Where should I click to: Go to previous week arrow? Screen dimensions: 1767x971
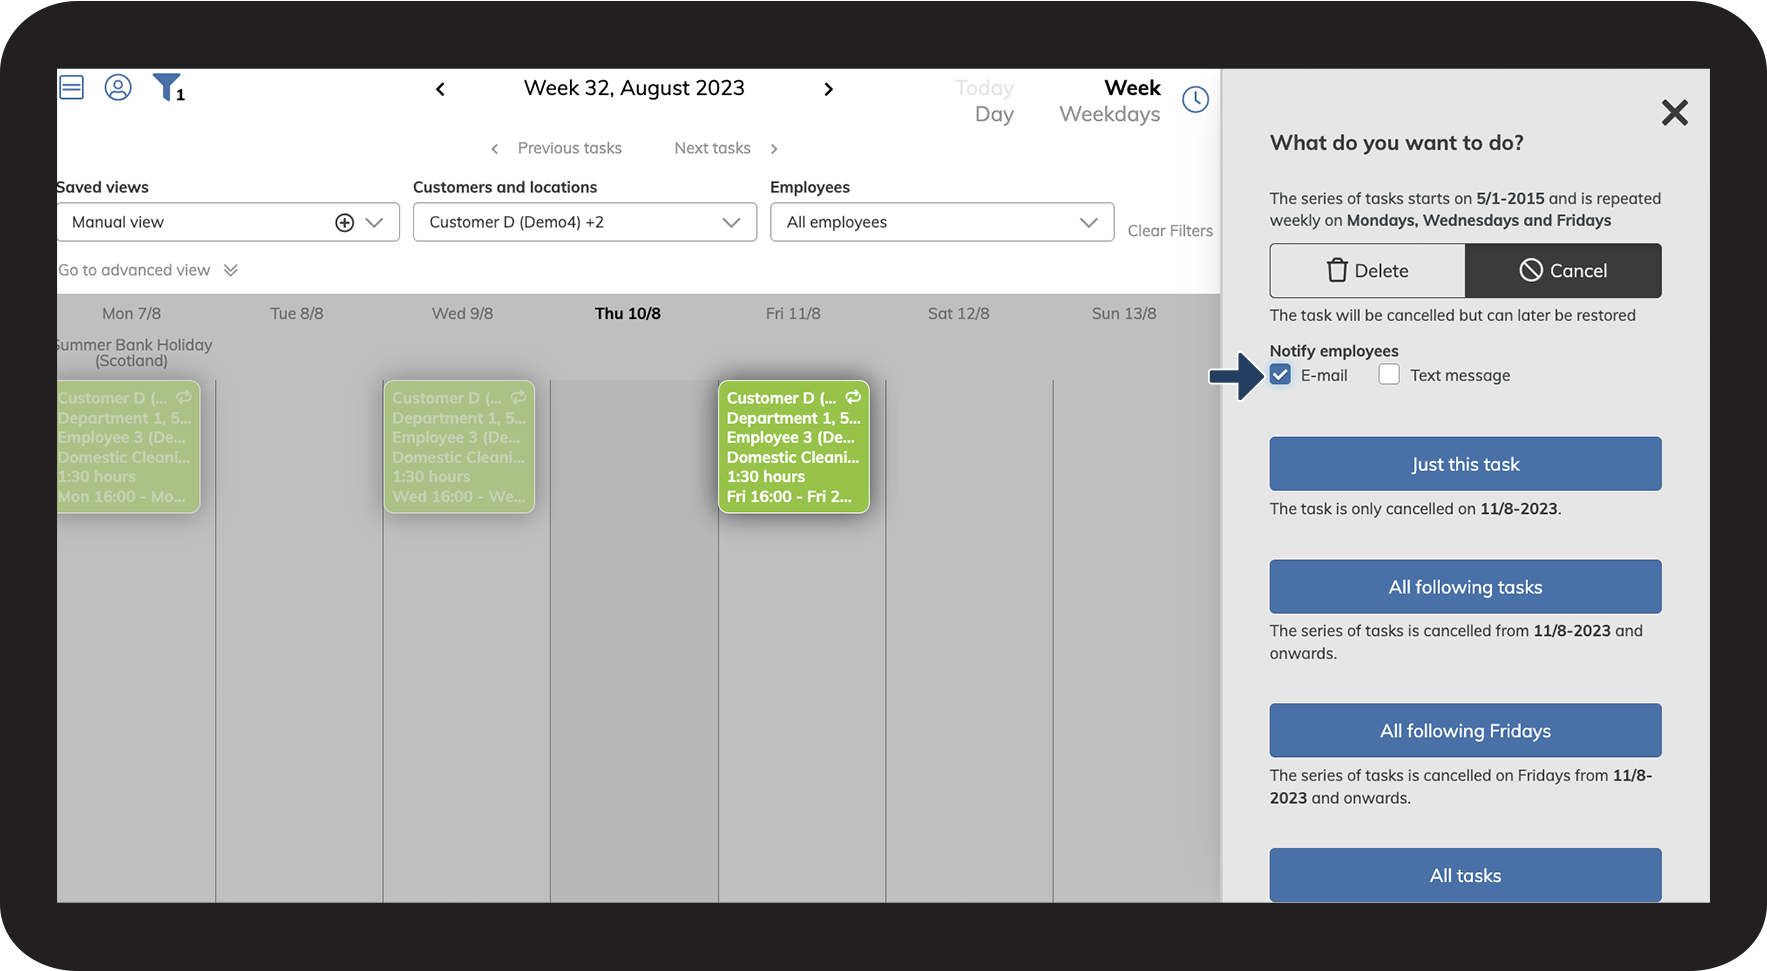pyautogui.click(x=440, y=89)
